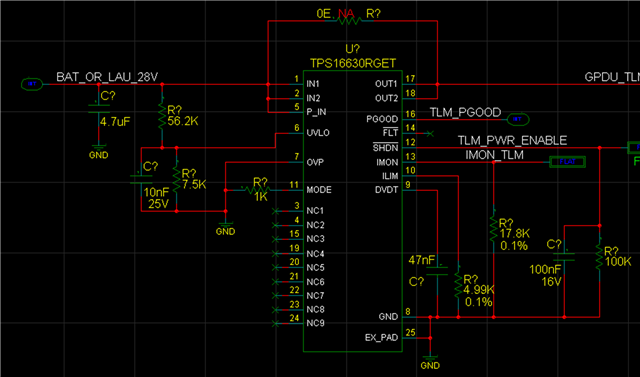The width and height of the screenshot is (640, 377).
Task: Click the OUT2 pin name
Action: pyautogui.click(x=387, y=98)
